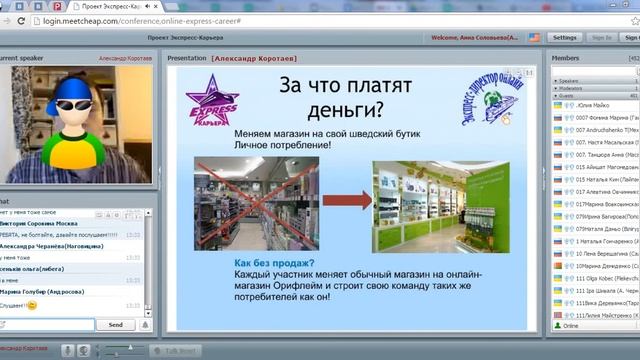Click the flag icon for 111 Olga Kobec

558,278
